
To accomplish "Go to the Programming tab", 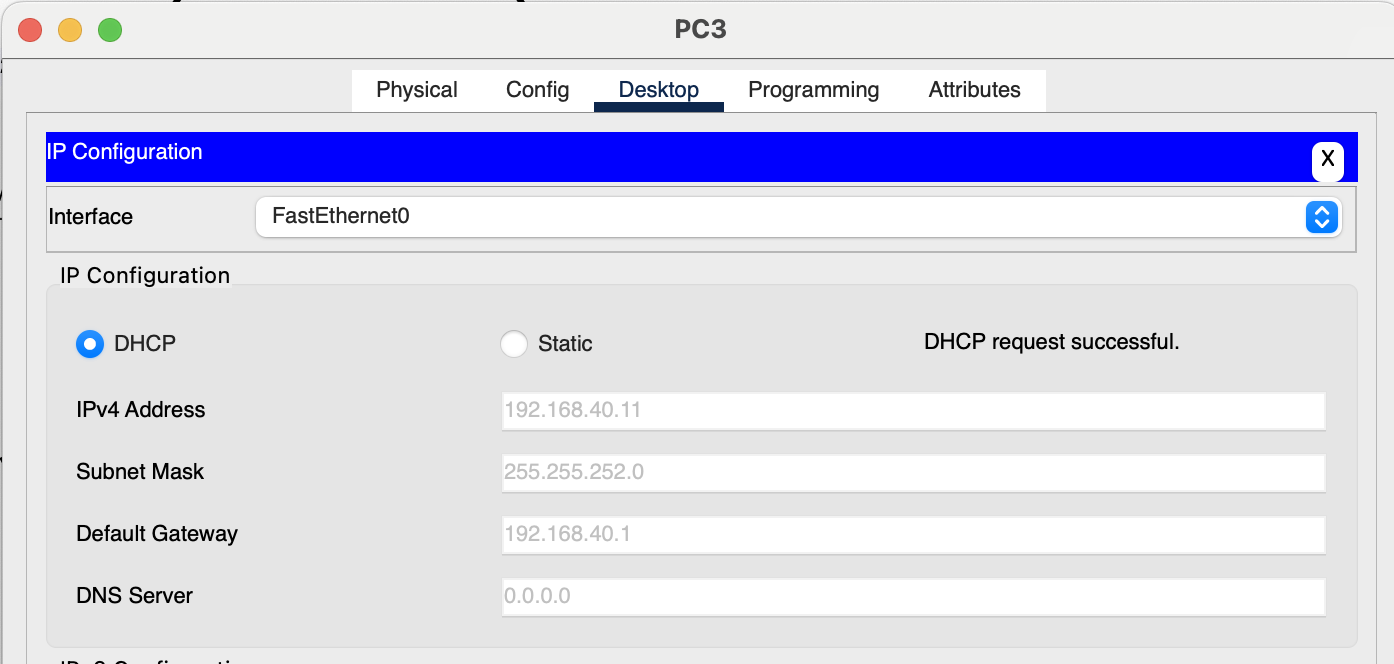I will point(814,90).
